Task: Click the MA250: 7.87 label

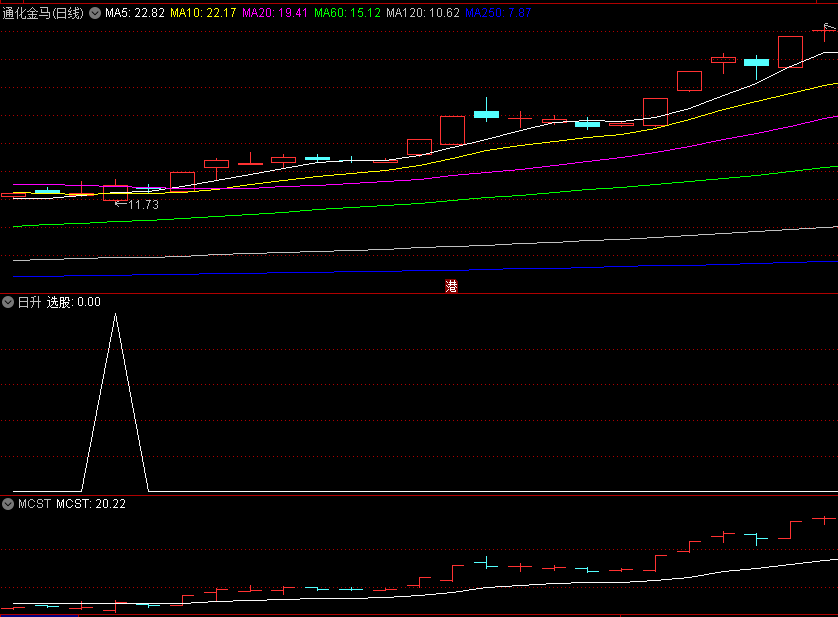Action: [498, 13]
